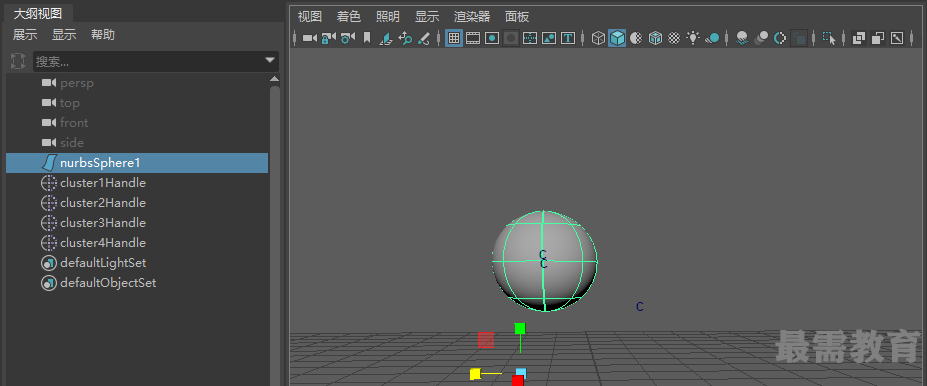Toggle the Safe Title icon

568,38
